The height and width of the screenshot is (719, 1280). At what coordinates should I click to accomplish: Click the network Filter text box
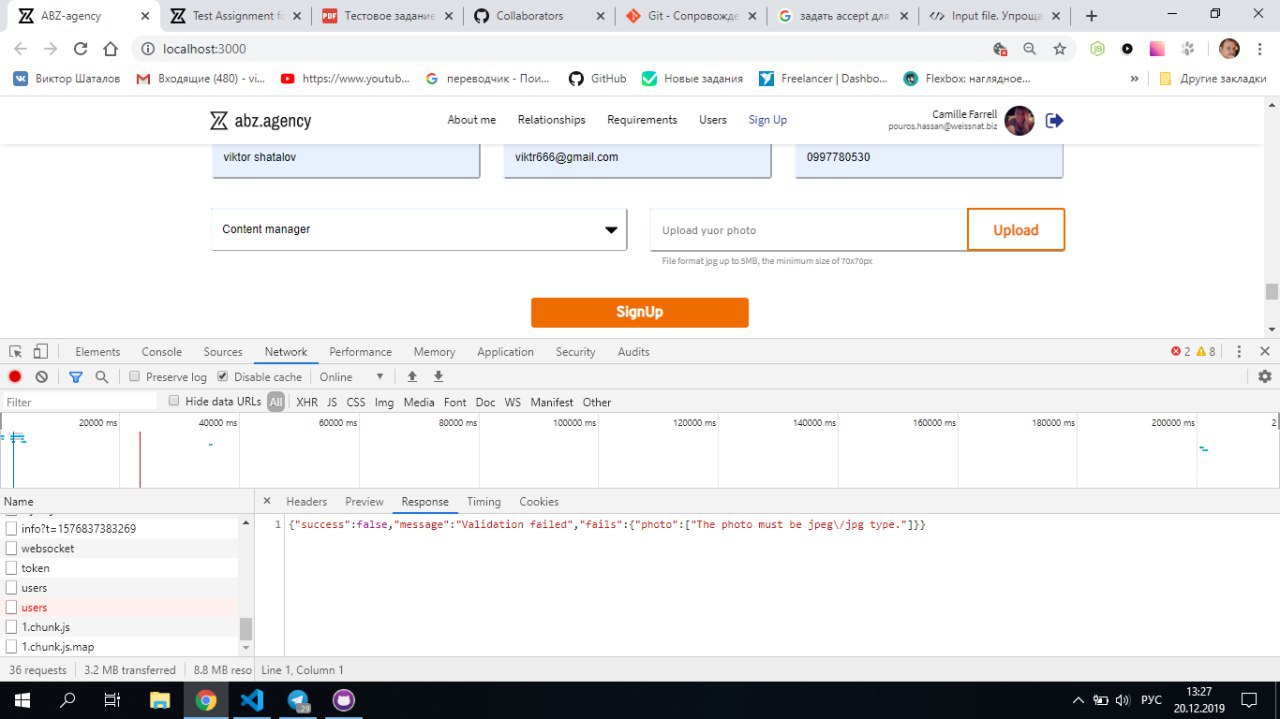pos(80,402)
